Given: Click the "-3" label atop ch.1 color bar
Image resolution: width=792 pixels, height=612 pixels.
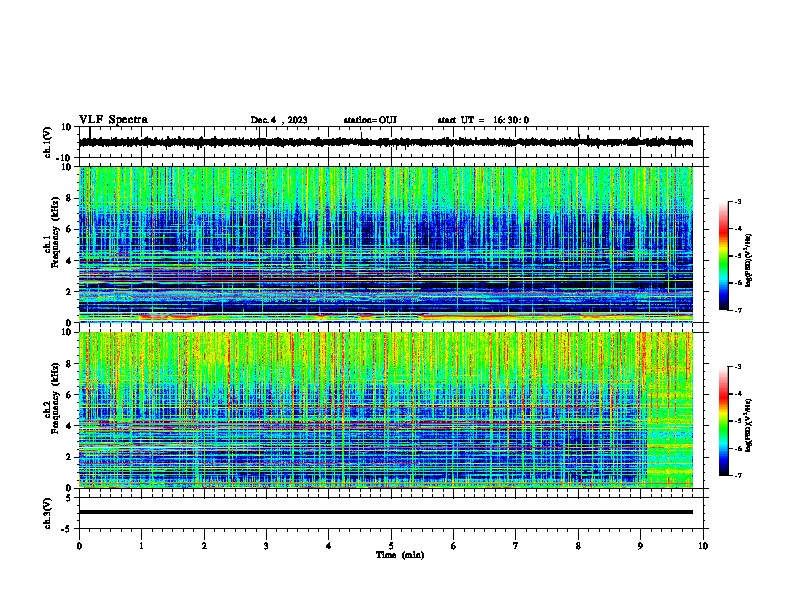Looking at the screenshot, I should tap(737, 202).
